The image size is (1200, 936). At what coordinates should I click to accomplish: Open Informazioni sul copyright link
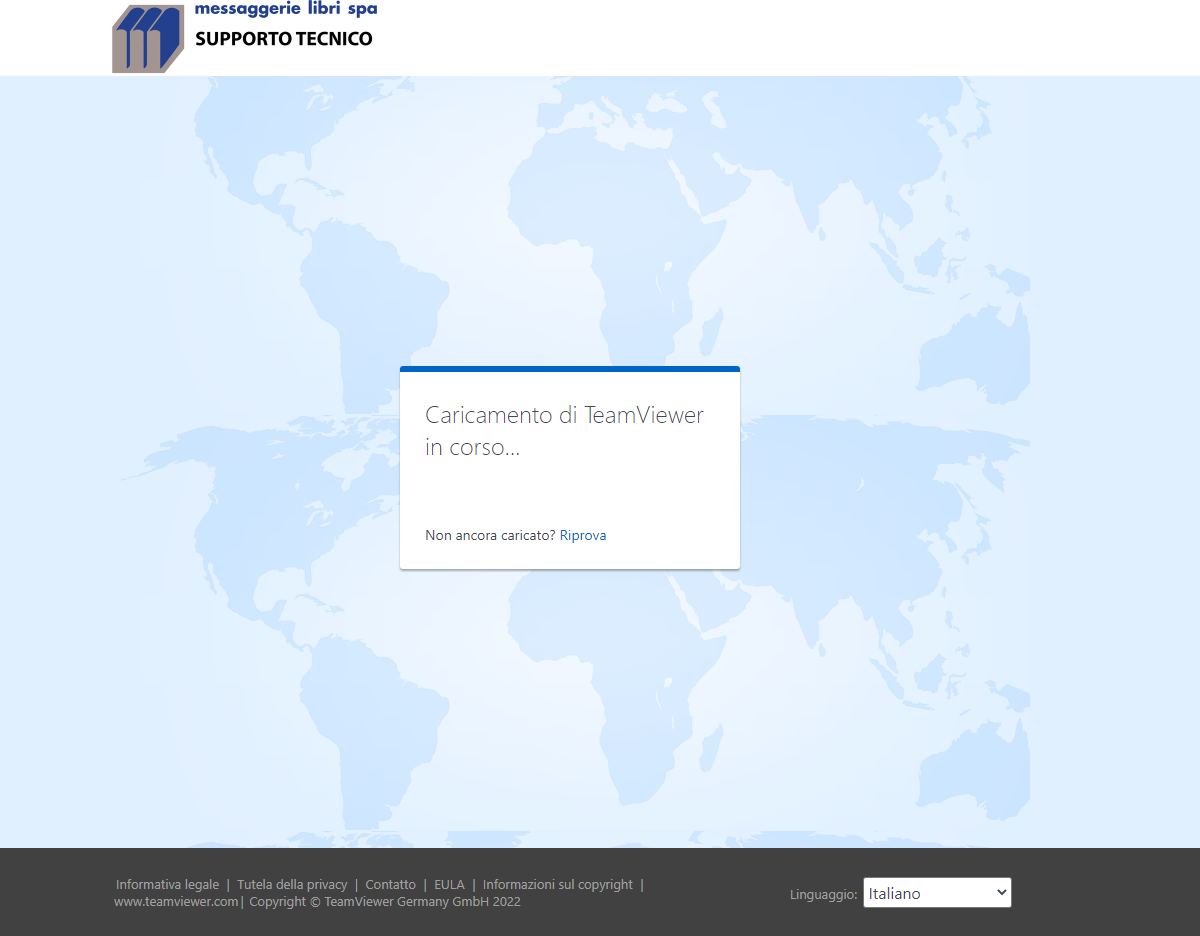(558, 885)
